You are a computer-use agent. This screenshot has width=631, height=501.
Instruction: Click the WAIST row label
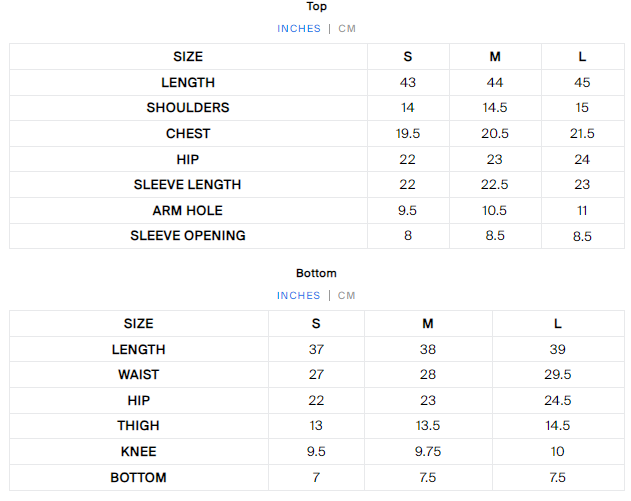click(138, 375)
